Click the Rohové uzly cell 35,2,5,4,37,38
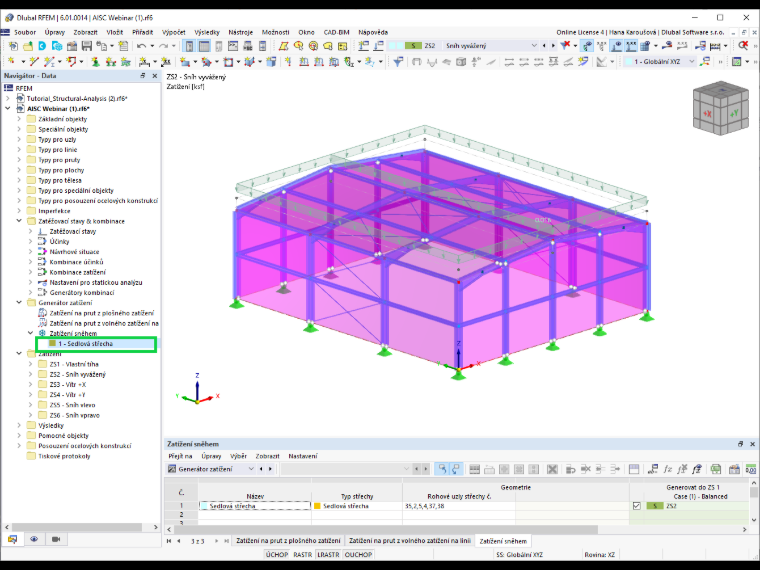760x570 pixels. (x=459, y=506)
